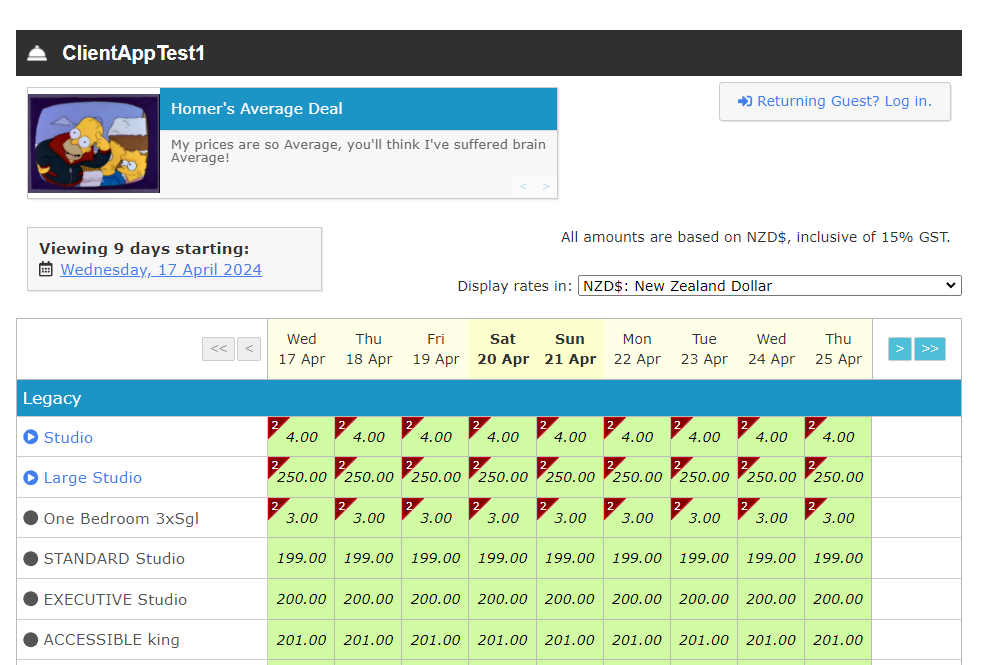Click the circle icon beside One Bedroom 3xSgl
The height and width of the screenshot is (665, 983).
coord(31,518)
